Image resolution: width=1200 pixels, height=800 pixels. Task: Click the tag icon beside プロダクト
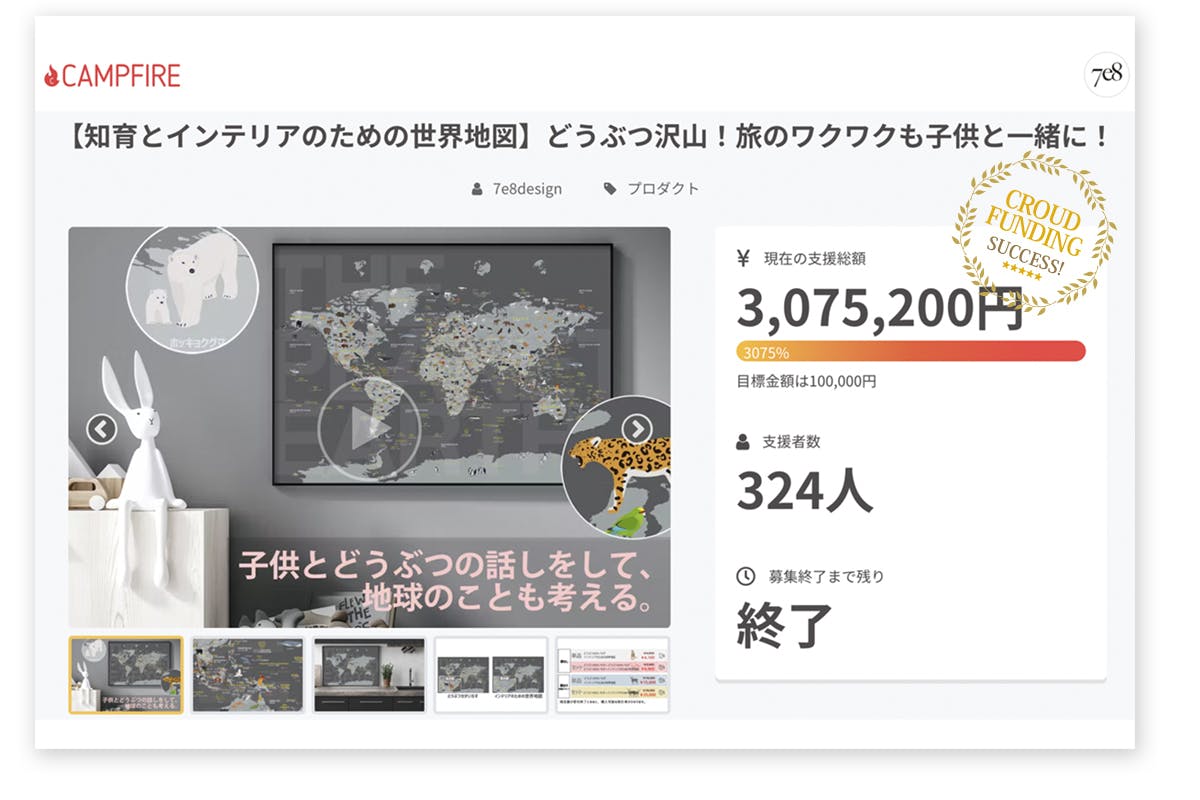pyautogui.click(x=610, y=189)
